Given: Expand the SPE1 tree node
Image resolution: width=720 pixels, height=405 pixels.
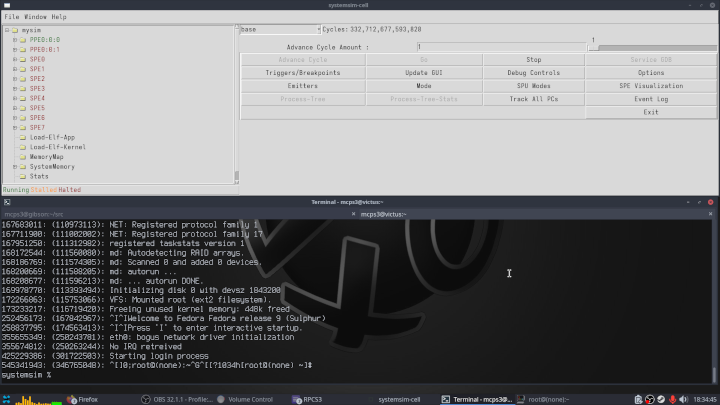Looking at the screenshot, I should click(x=15, y=69).
